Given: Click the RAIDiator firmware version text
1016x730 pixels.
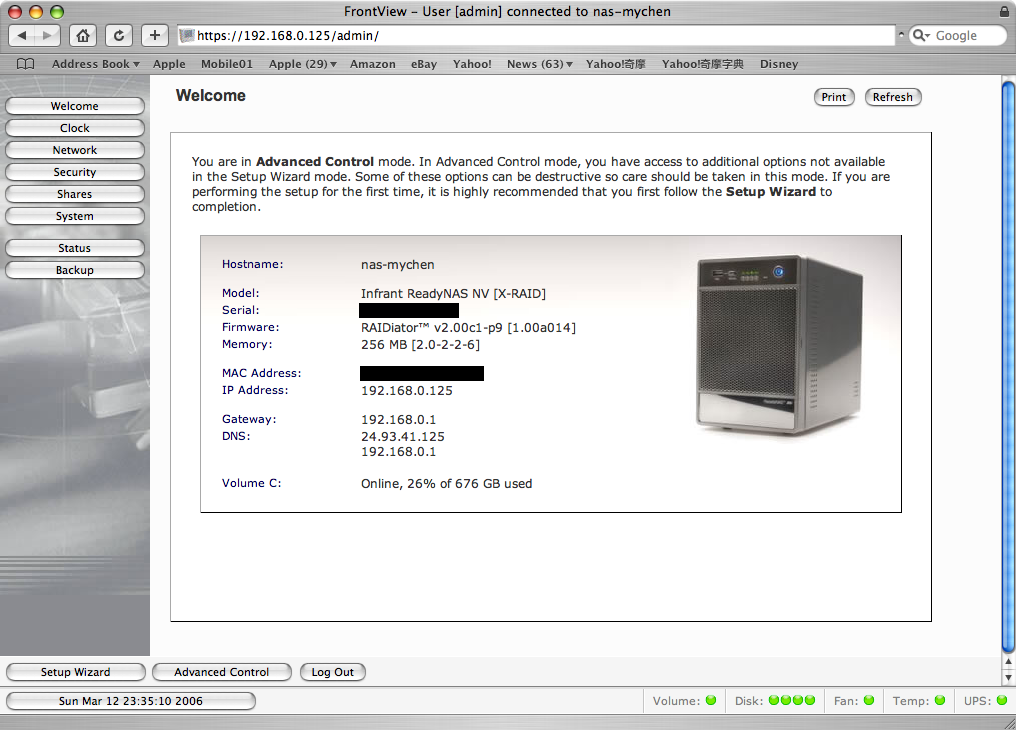Looking at the screenshot, I should point(468,328).
